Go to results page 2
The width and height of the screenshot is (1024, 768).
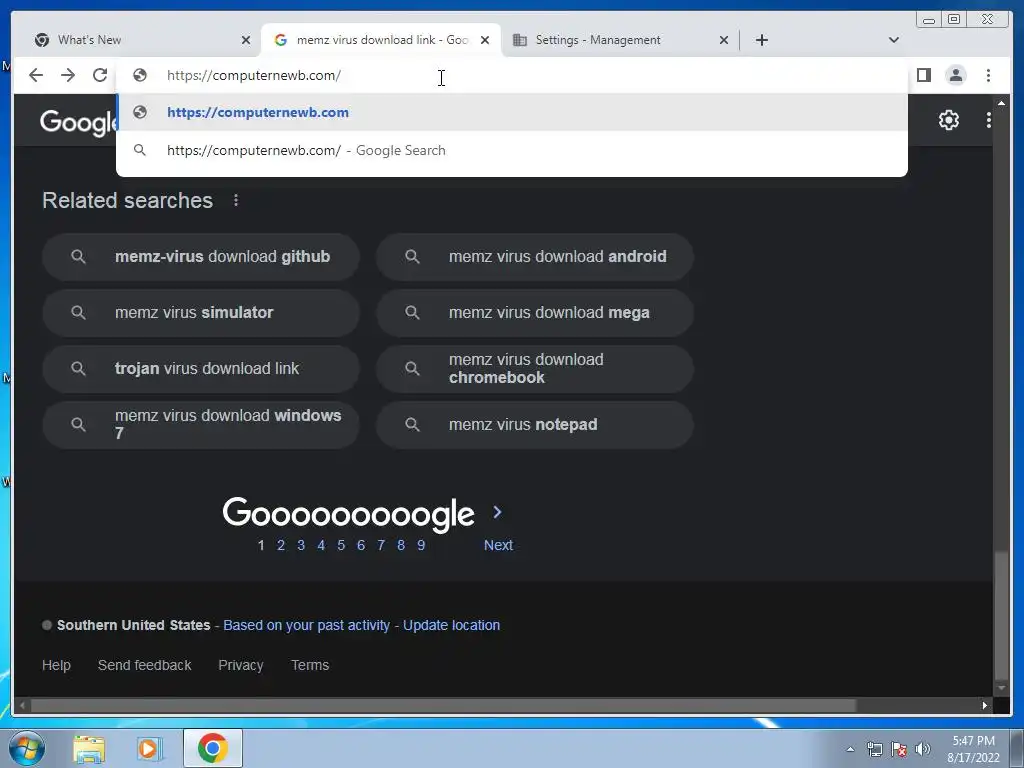point(281,545)
